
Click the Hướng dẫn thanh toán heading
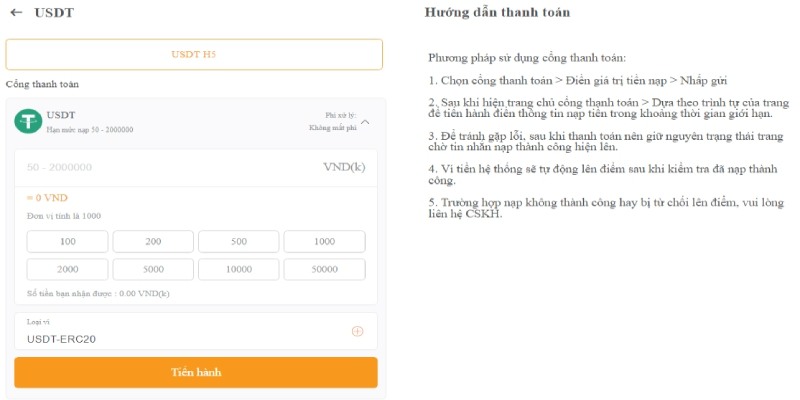click(497, 13)
